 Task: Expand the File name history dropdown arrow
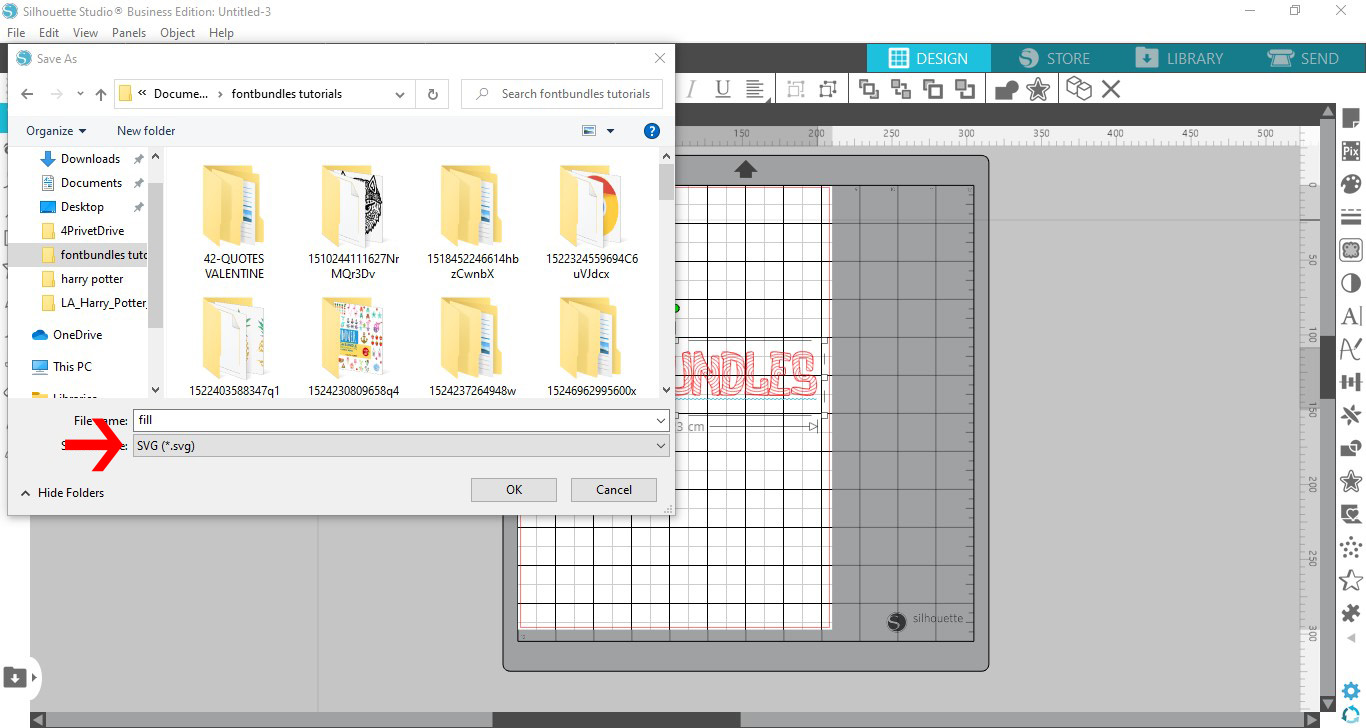(660, 421)
